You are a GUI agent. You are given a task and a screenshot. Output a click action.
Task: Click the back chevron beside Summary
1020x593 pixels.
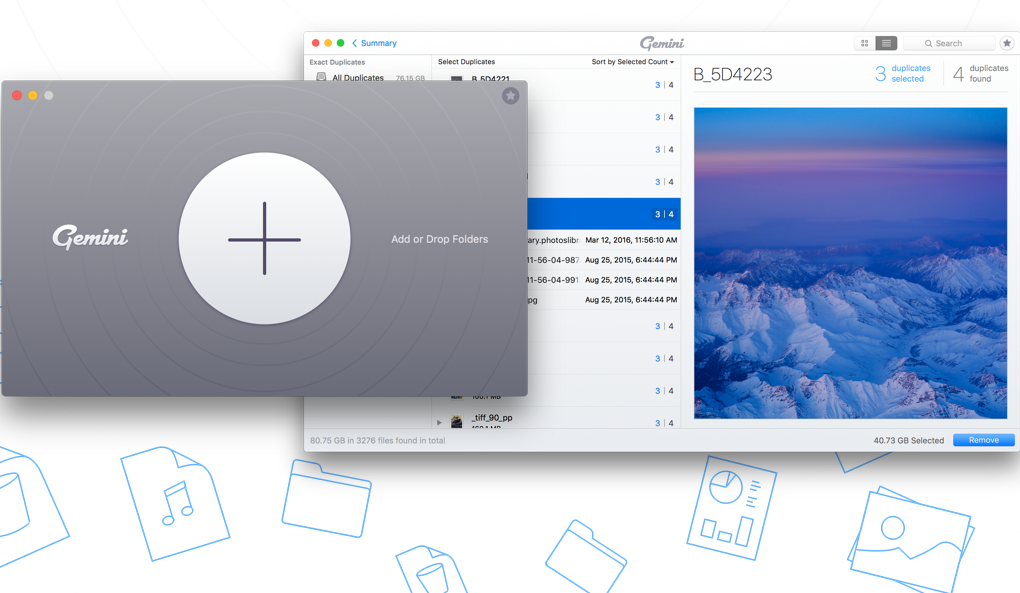355,43
